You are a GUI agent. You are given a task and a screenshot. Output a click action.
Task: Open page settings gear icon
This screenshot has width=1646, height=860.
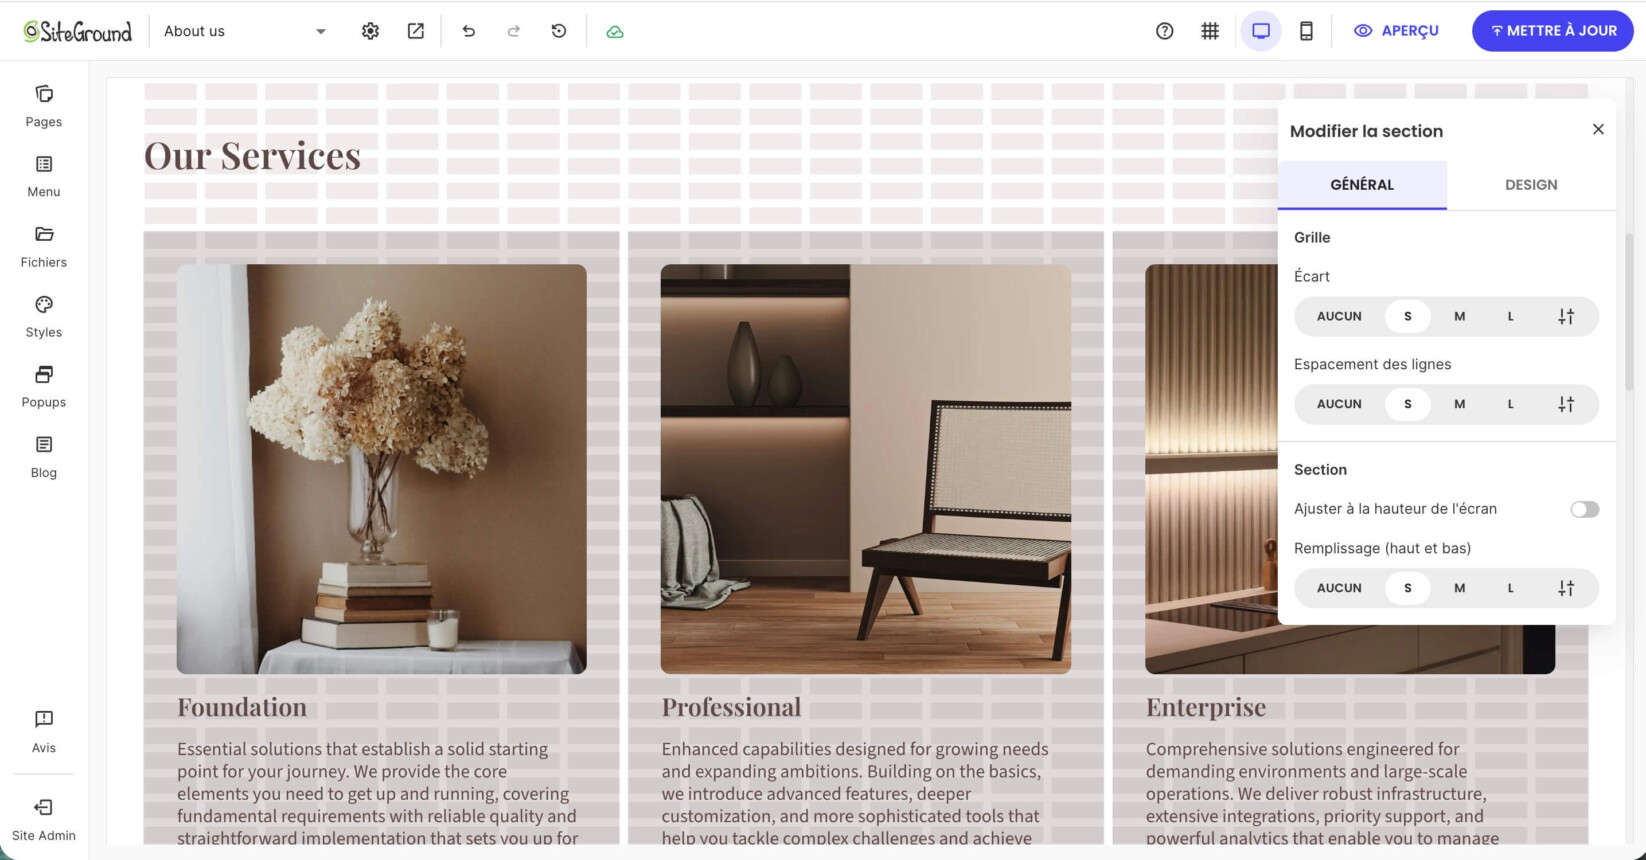point(370,31)
